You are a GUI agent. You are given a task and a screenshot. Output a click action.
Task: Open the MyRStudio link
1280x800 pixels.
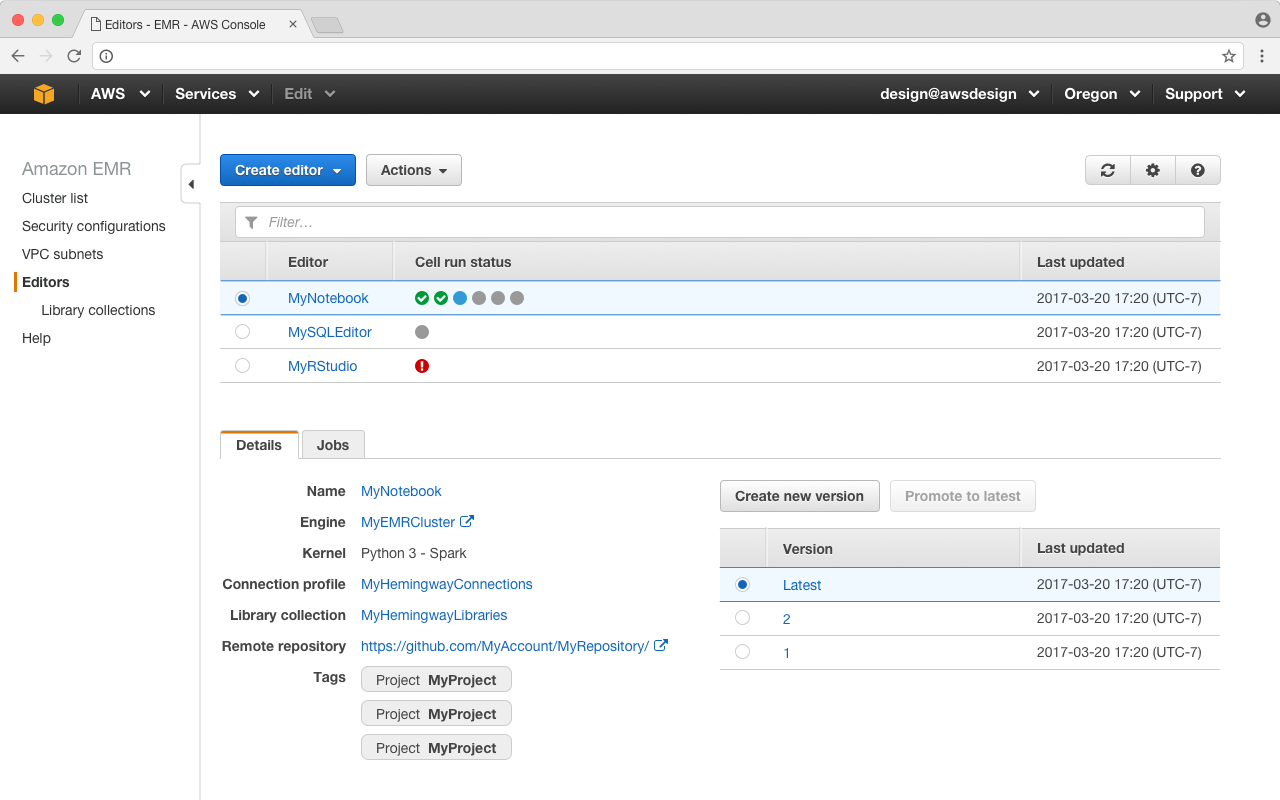[x=323, y=366]
